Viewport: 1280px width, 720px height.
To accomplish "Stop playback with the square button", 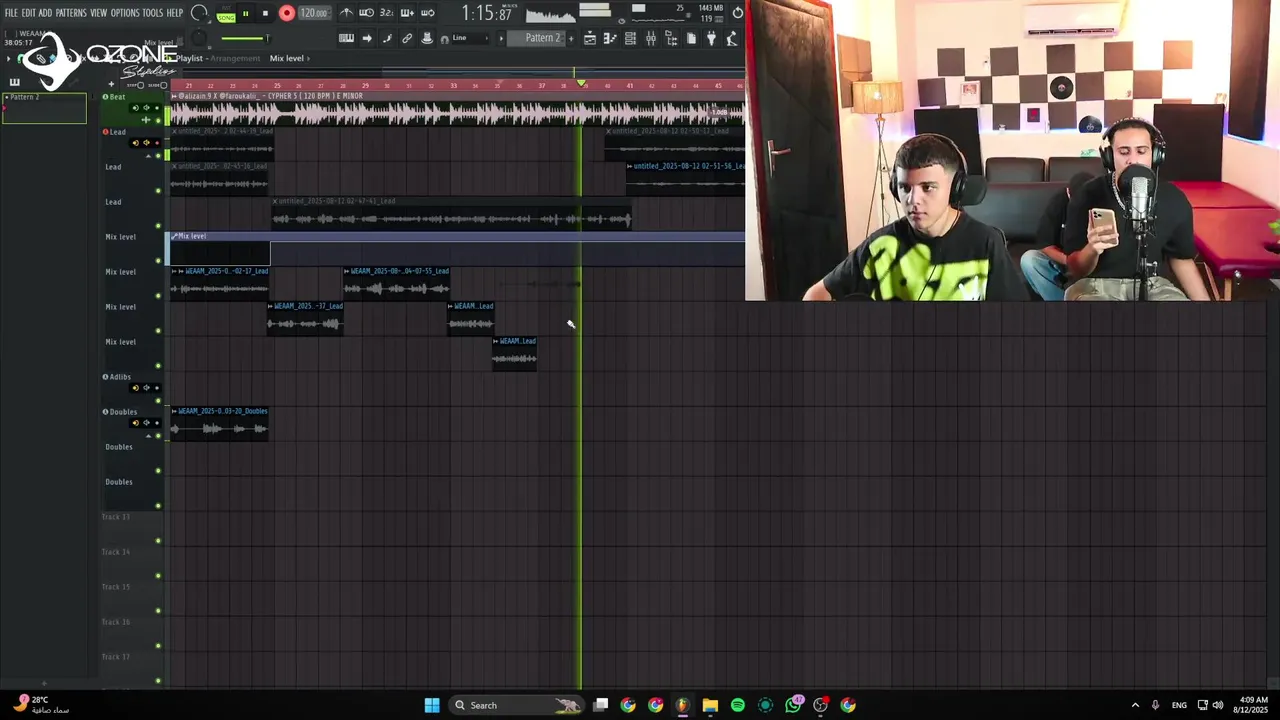I will [265, 14].
